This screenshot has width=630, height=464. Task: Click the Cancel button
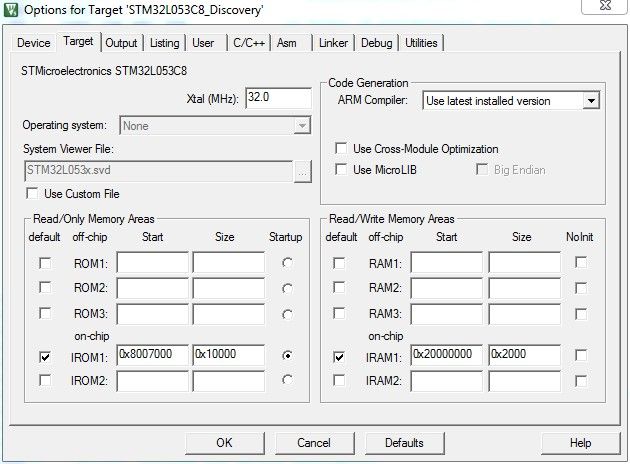tap(315, 443)
